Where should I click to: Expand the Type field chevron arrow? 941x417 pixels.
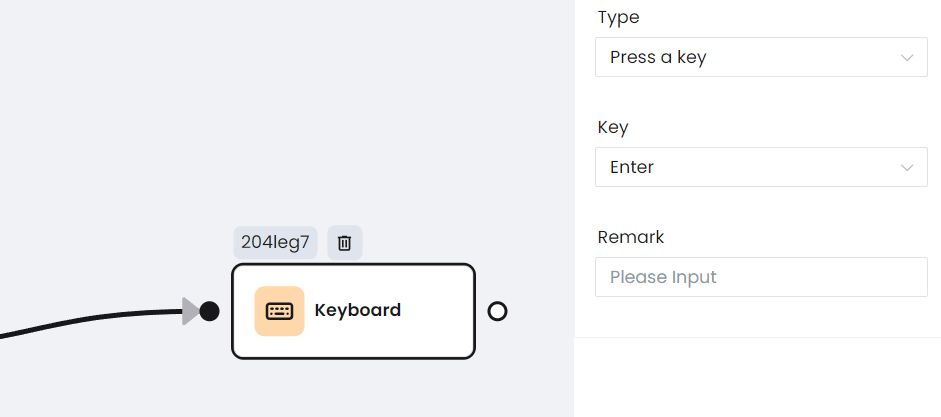[907, 58]
